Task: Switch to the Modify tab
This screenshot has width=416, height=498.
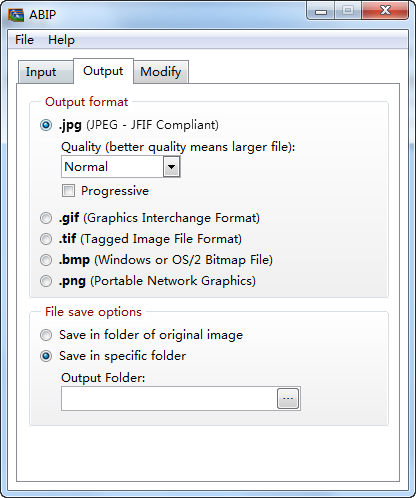Action: pyautogui.click(x=161, y=72)
